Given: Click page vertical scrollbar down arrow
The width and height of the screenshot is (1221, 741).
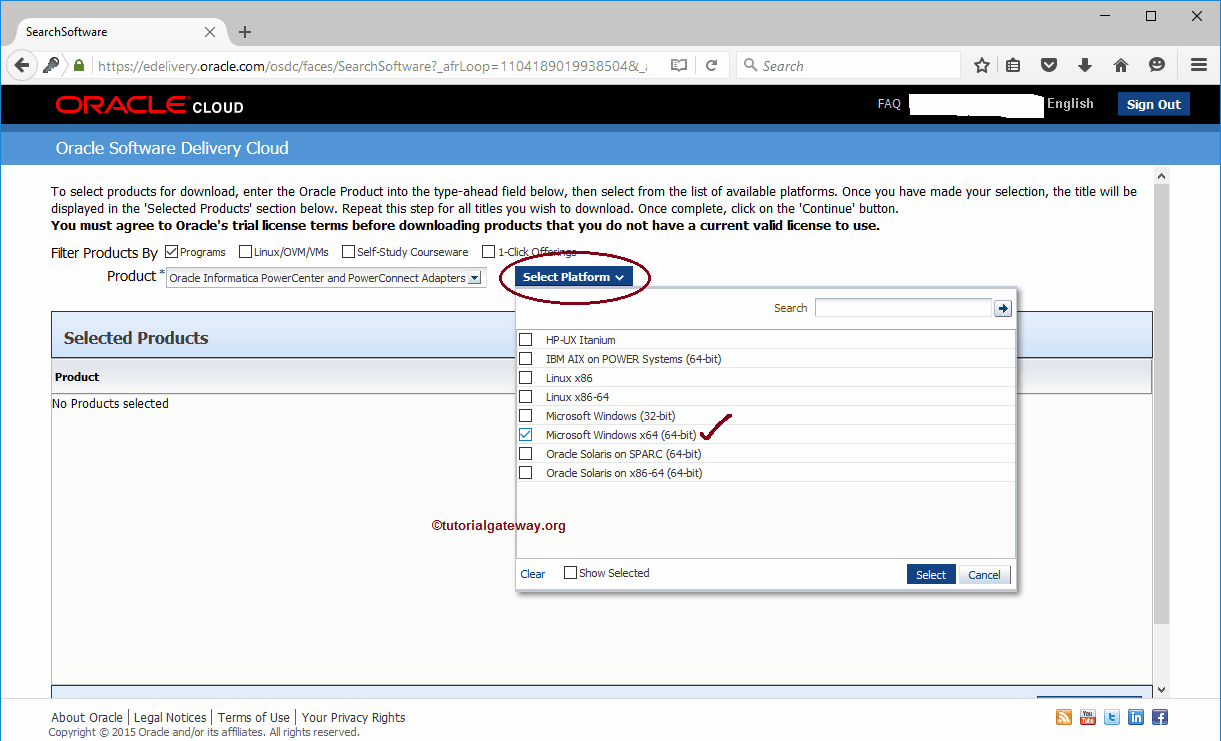Looking at the screenshot, I should tap(1161, 690).
